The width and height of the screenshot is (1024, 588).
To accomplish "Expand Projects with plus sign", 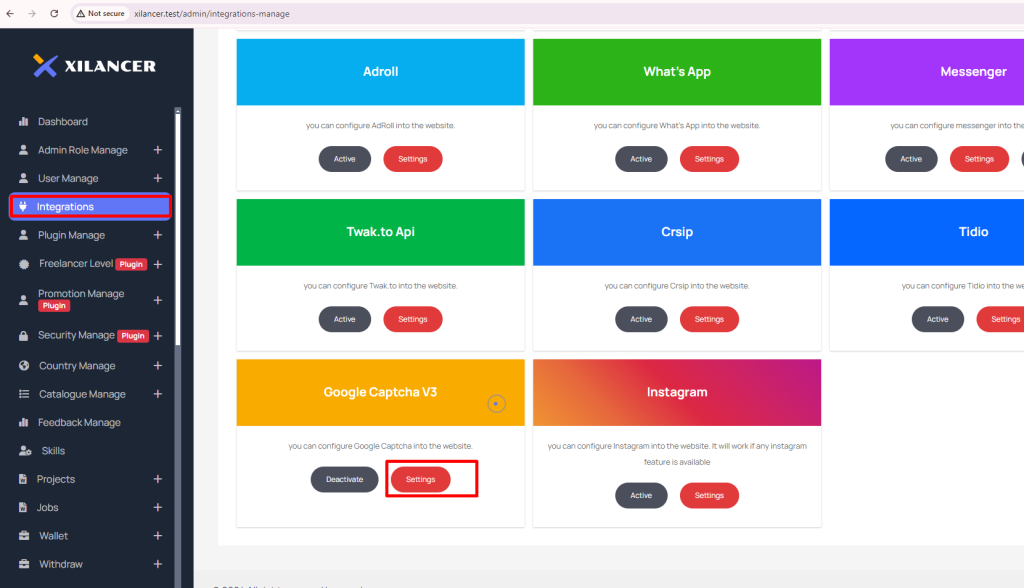I will click(x=157, y=479).
